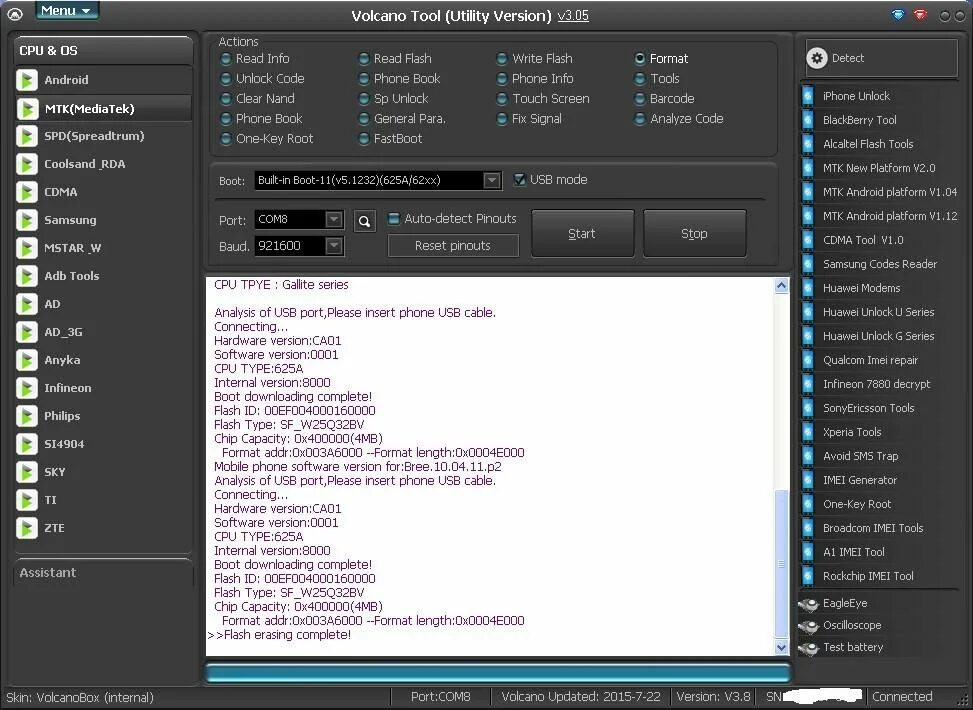This screenshot has height=710, width=973.
Task: Click the Detect gear icon
Action: click(x=817, y=58)
